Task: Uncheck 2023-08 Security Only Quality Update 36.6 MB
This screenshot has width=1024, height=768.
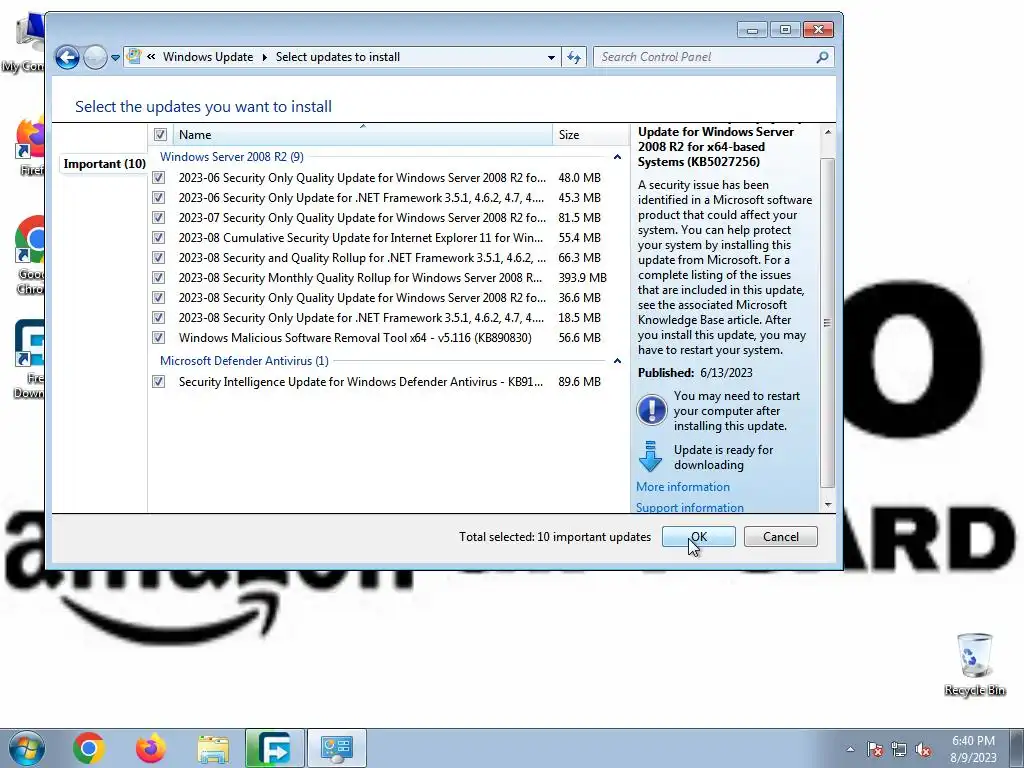Action: coord(159,297)
